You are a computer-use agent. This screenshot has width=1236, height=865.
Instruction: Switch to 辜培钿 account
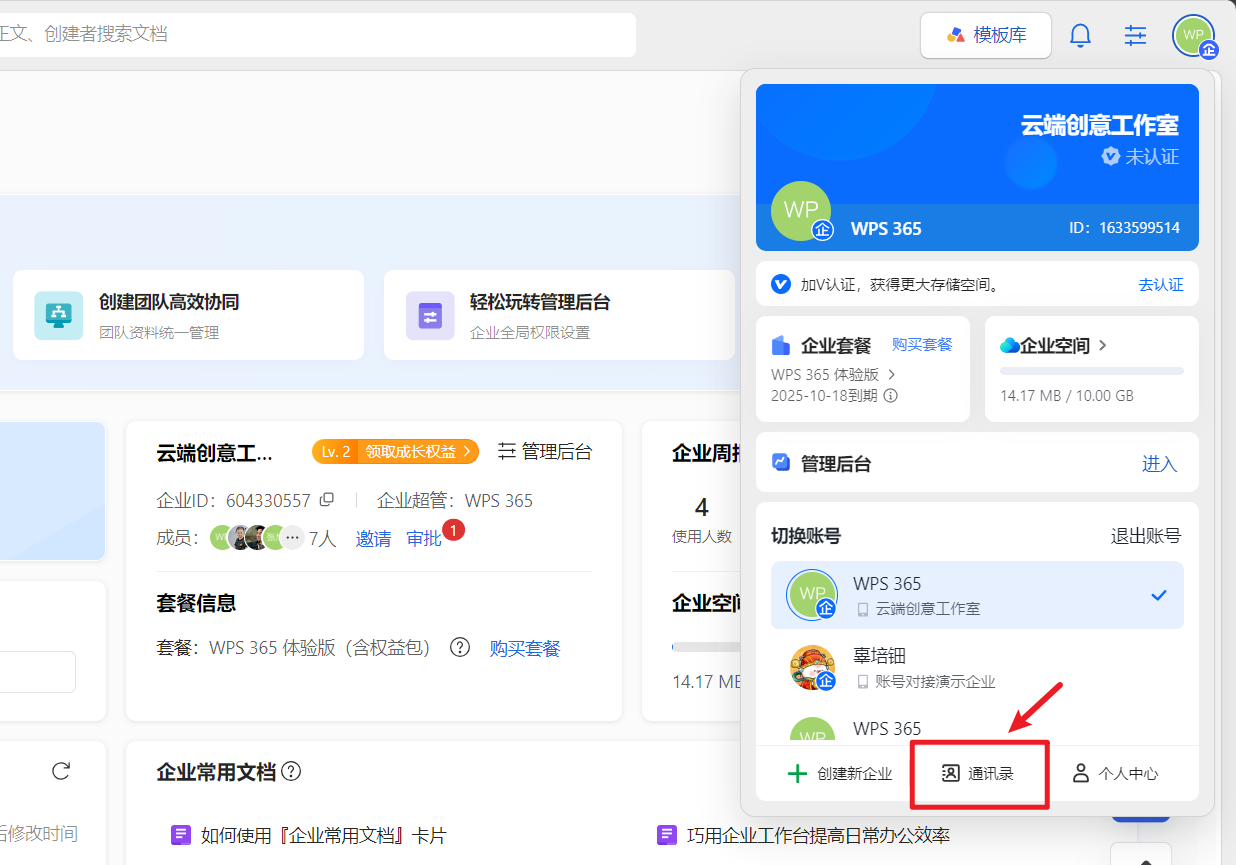click(x=977, y=668)
